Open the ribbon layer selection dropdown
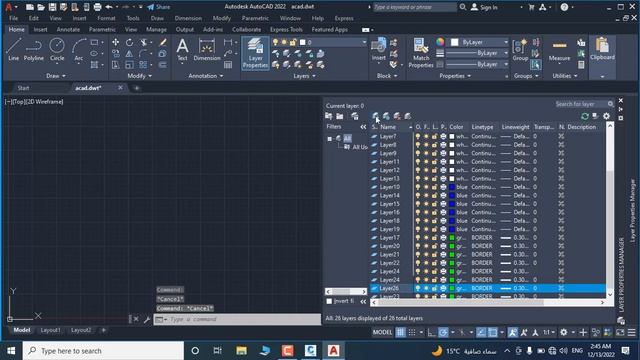 [364, 42]
